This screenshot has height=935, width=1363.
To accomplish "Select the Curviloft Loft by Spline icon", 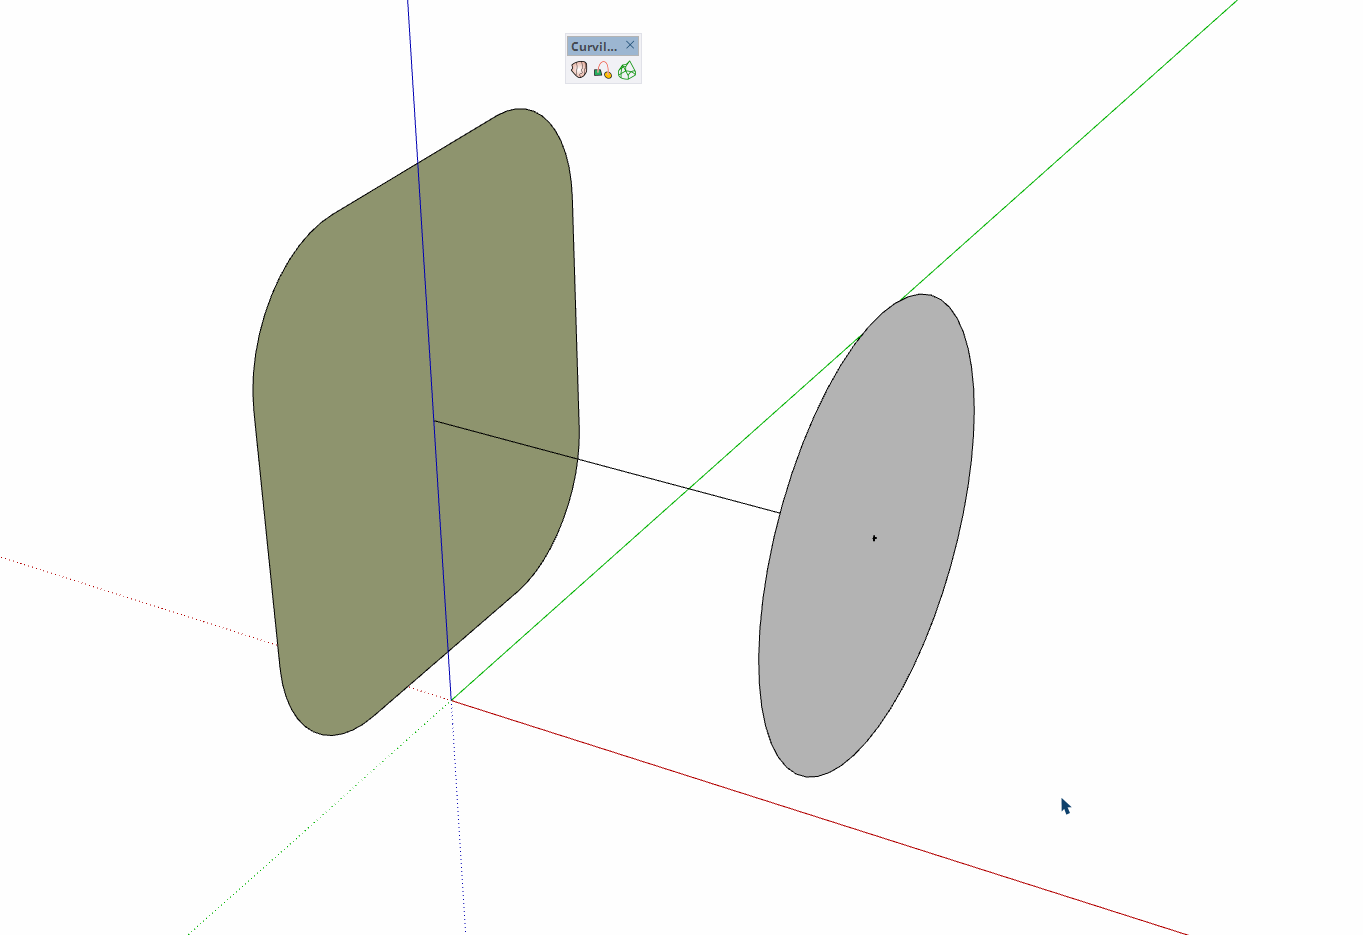I will (579, 70).
